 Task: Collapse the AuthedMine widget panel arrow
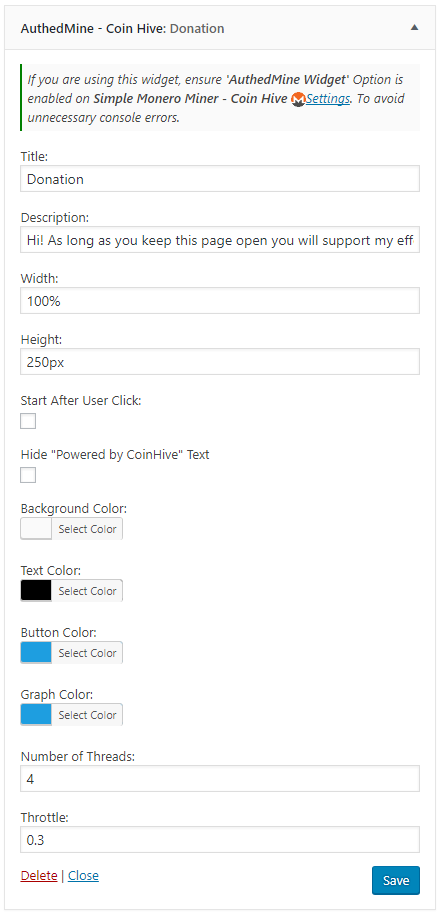[415, 27]
